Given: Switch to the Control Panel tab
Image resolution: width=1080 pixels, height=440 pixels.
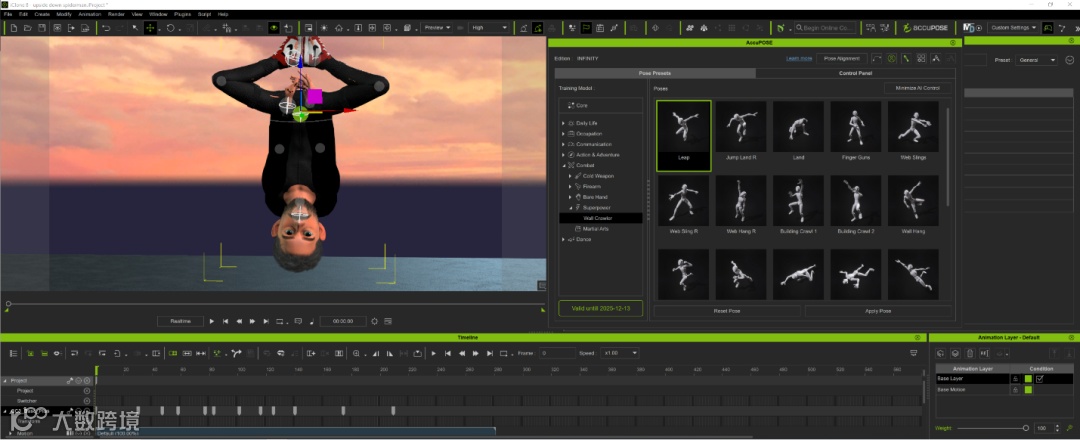Looking at the screenshot, I should pos(854,73).
